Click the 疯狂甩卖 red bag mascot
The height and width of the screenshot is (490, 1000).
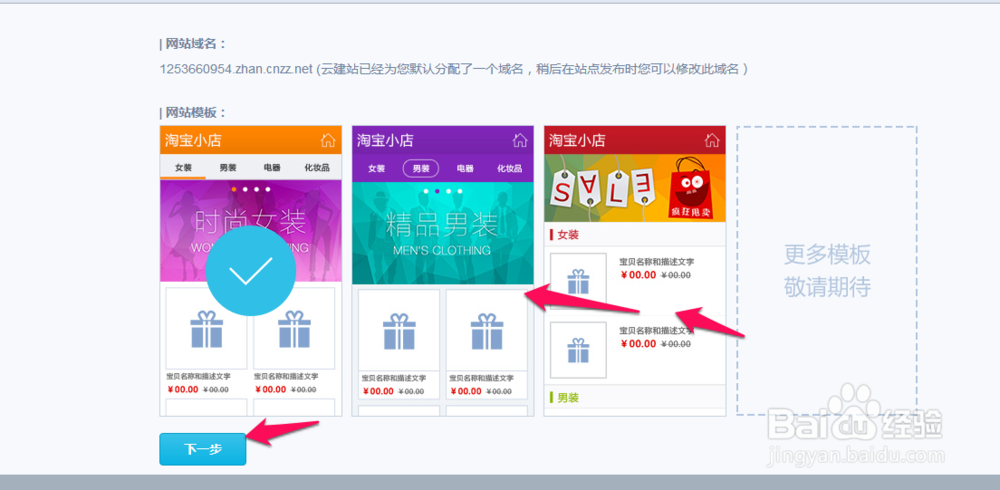(x=693, y=188)
